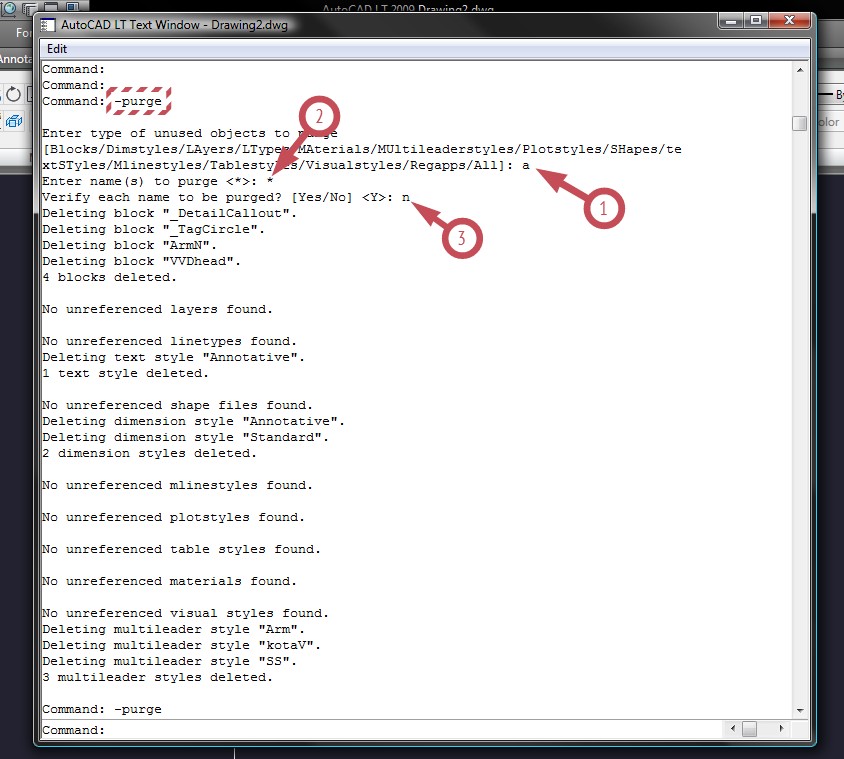The image size is (844, 759).
Task: Open the color dropdown behind the window
Action: 830,122
